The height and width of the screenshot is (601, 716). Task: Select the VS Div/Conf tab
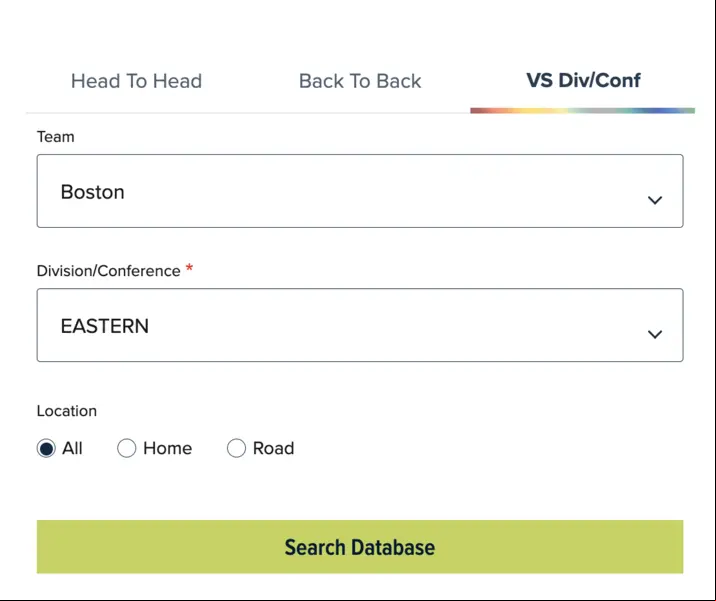583,80
